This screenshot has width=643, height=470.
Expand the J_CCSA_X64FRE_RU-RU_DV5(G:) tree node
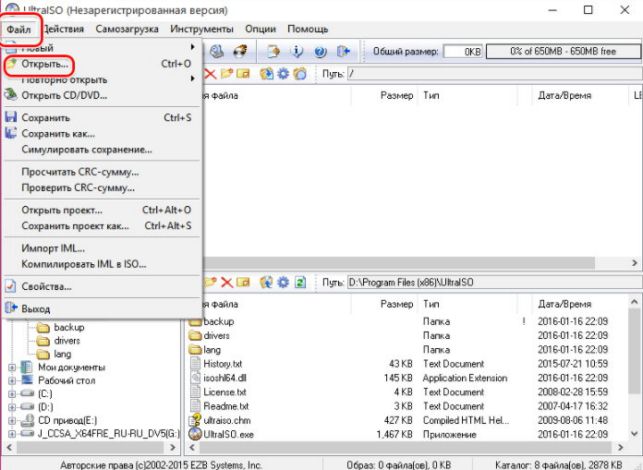click(x=12, y=433)
